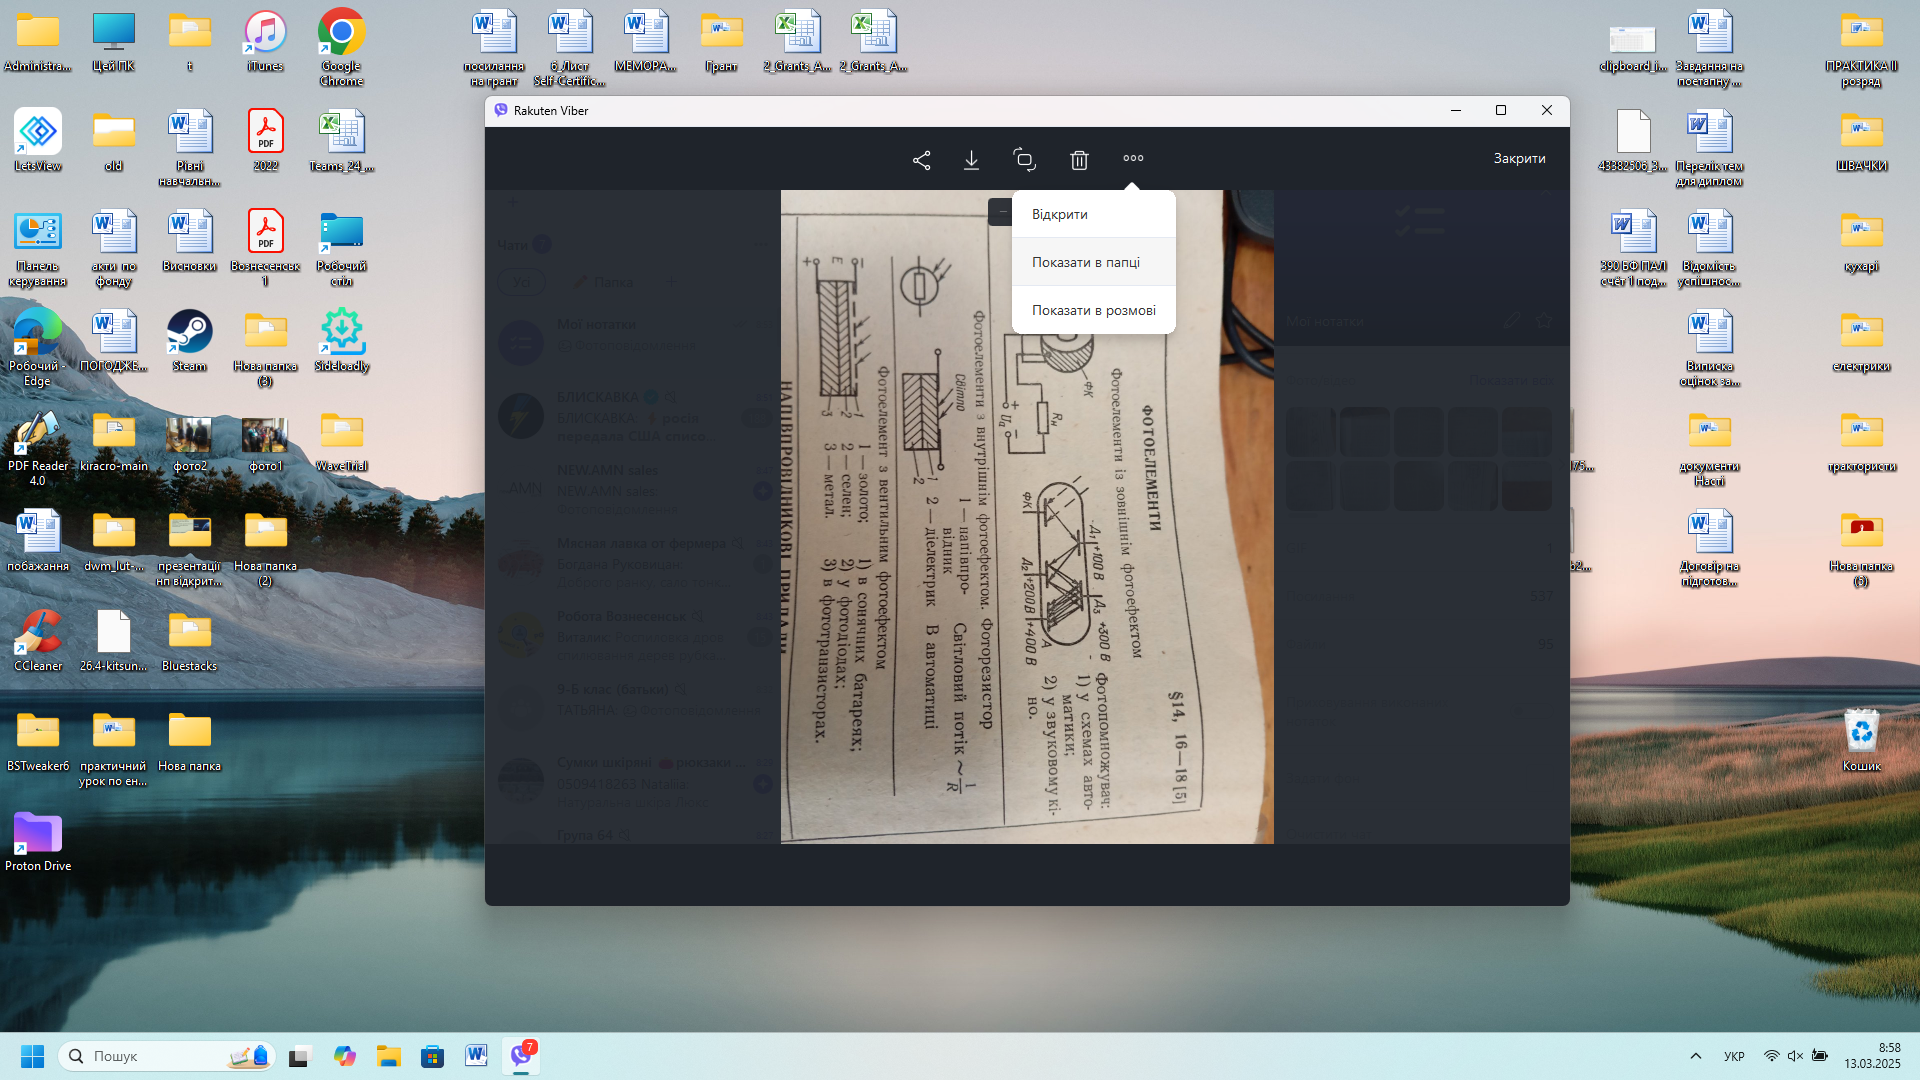Delete the photo with the trash icon
Screen dimensions: 1920x1080
tap(1078, 160)
